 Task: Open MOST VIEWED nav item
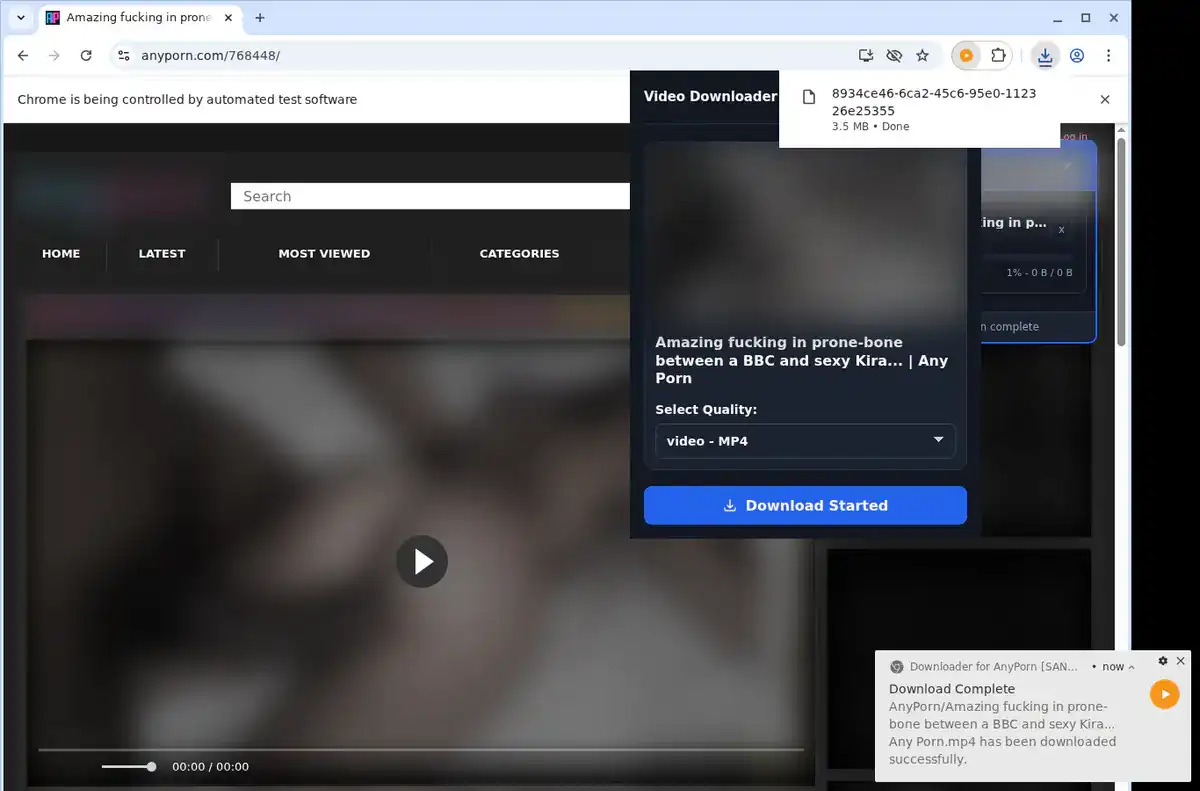(324, 254)
